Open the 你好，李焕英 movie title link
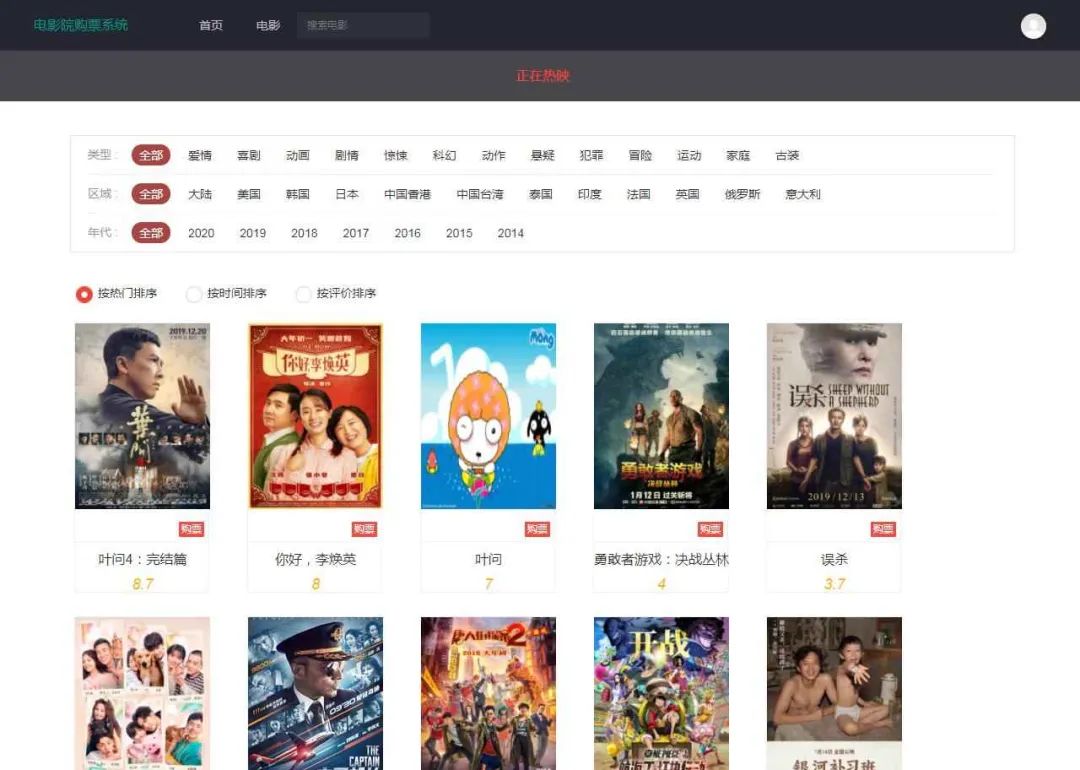The image size is (1080, 770). click(x=315, y=561)
